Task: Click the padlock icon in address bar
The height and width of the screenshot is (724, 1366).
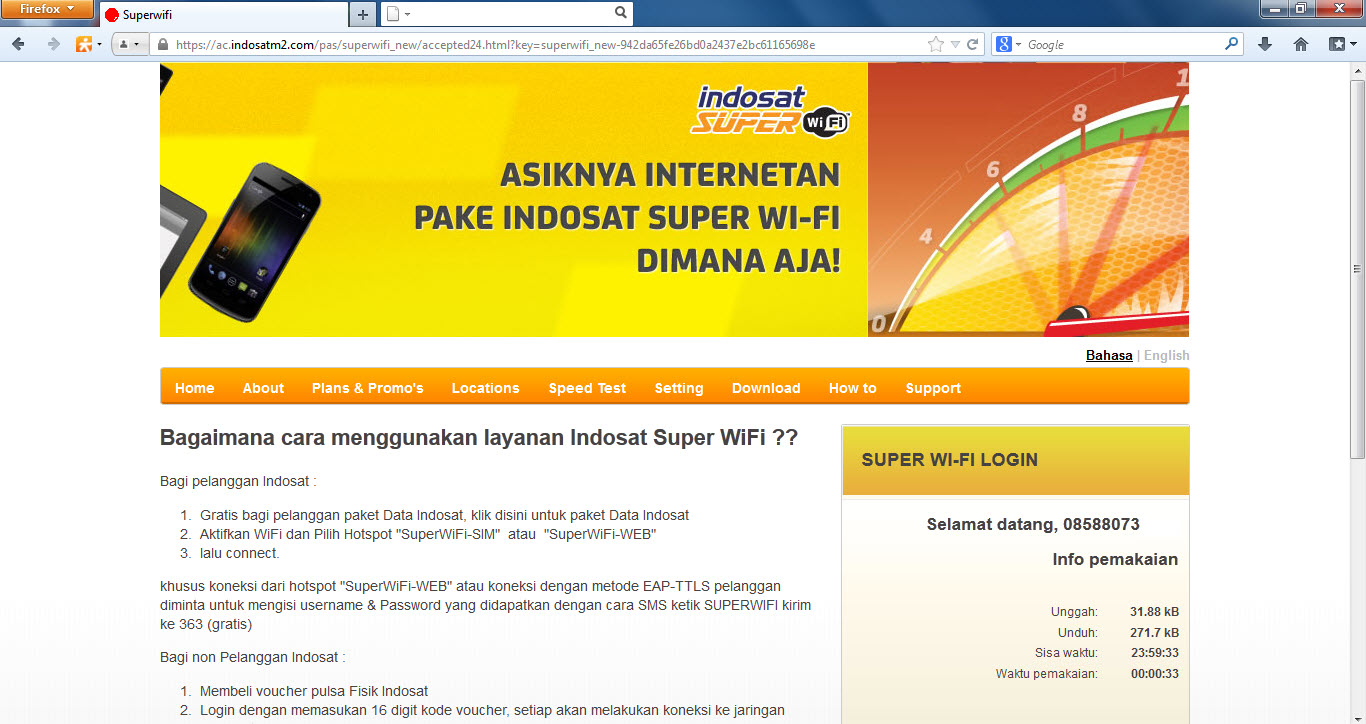Action: (x=163, y=44)
